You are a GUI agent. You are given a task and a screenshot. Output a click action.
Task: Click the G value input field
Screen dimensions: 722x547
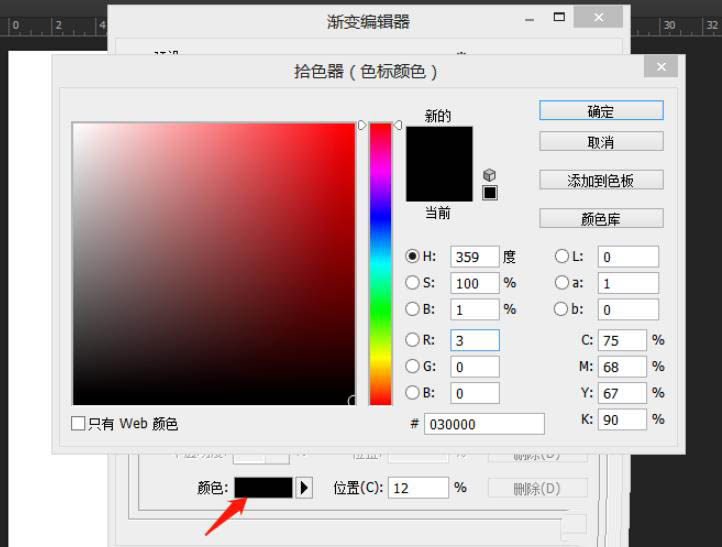pyautogui.click(x=475, y=367)
